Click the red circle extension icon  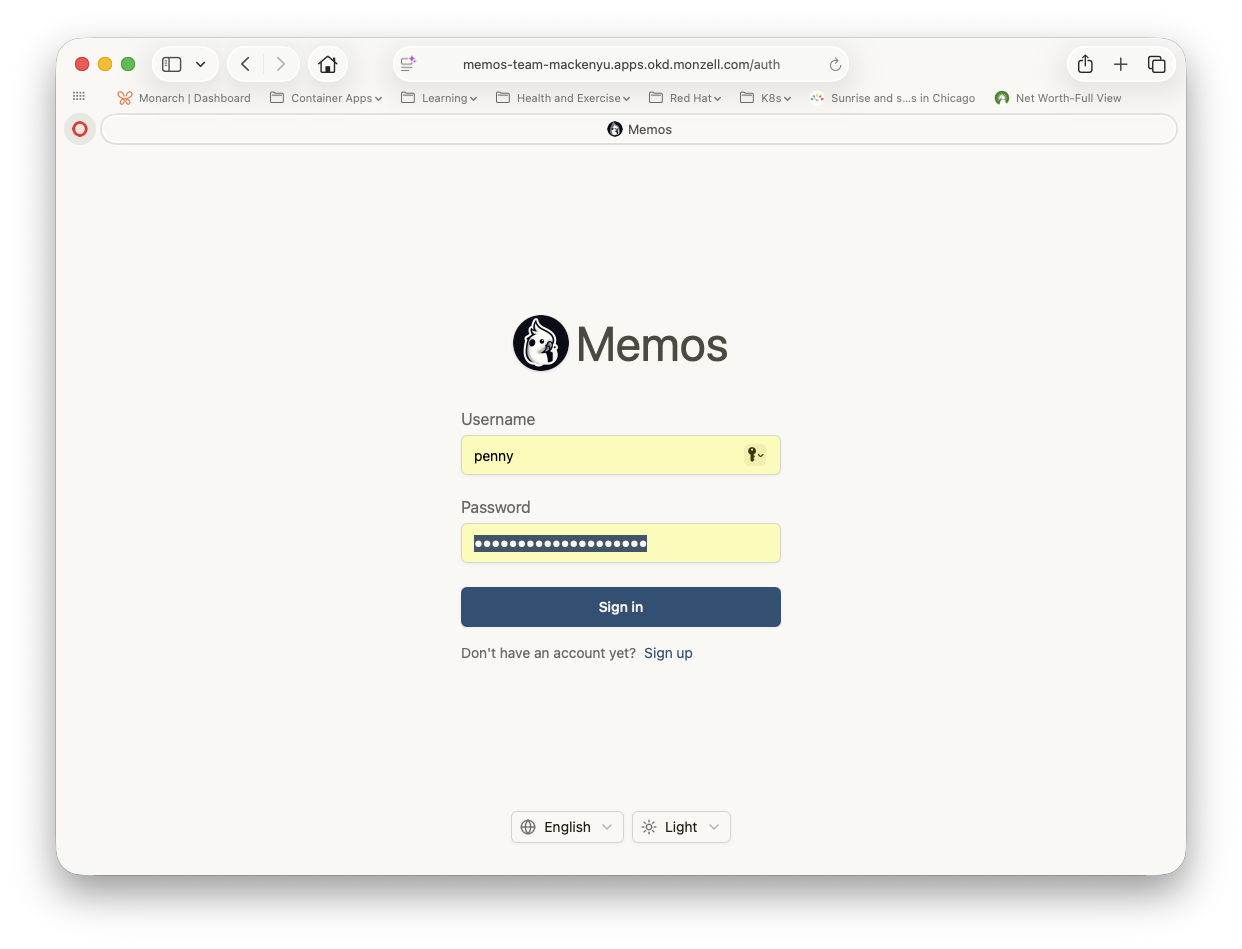point(80,129)
